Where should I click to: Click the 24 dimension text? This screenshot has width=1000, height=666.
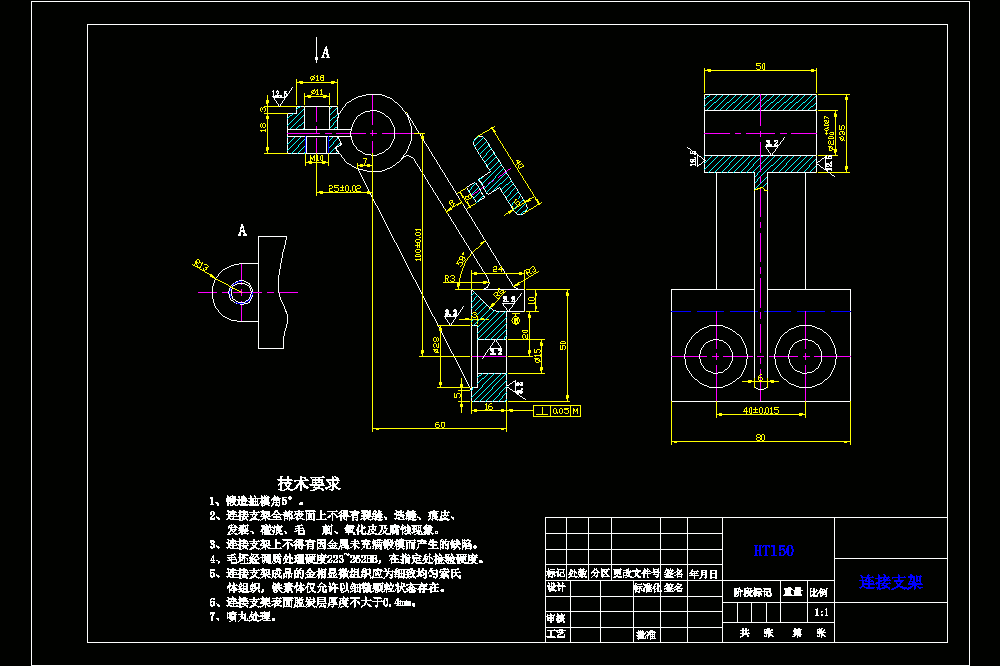(497, 269)
